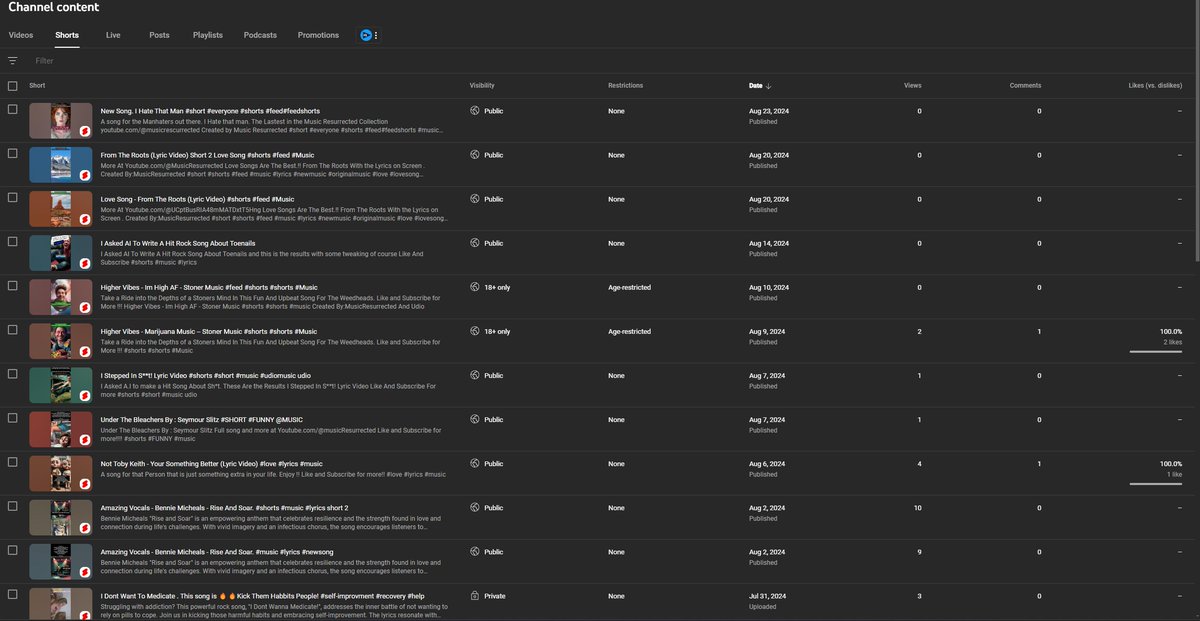
Task: Click lock icon on I Dont Want To Medicate row
Action: click(475, 595)
